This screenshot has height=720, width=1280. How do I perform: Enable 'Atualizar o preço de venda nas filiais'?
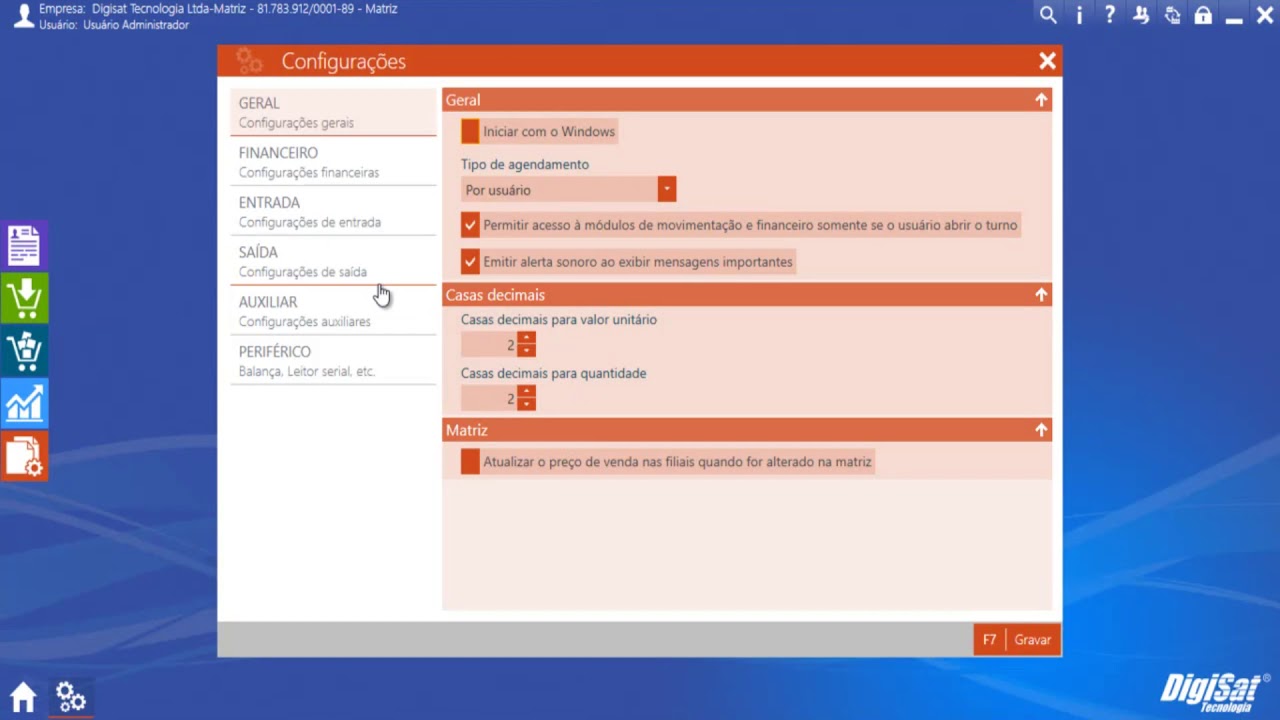pyautogui.click(x=470, y=462)
